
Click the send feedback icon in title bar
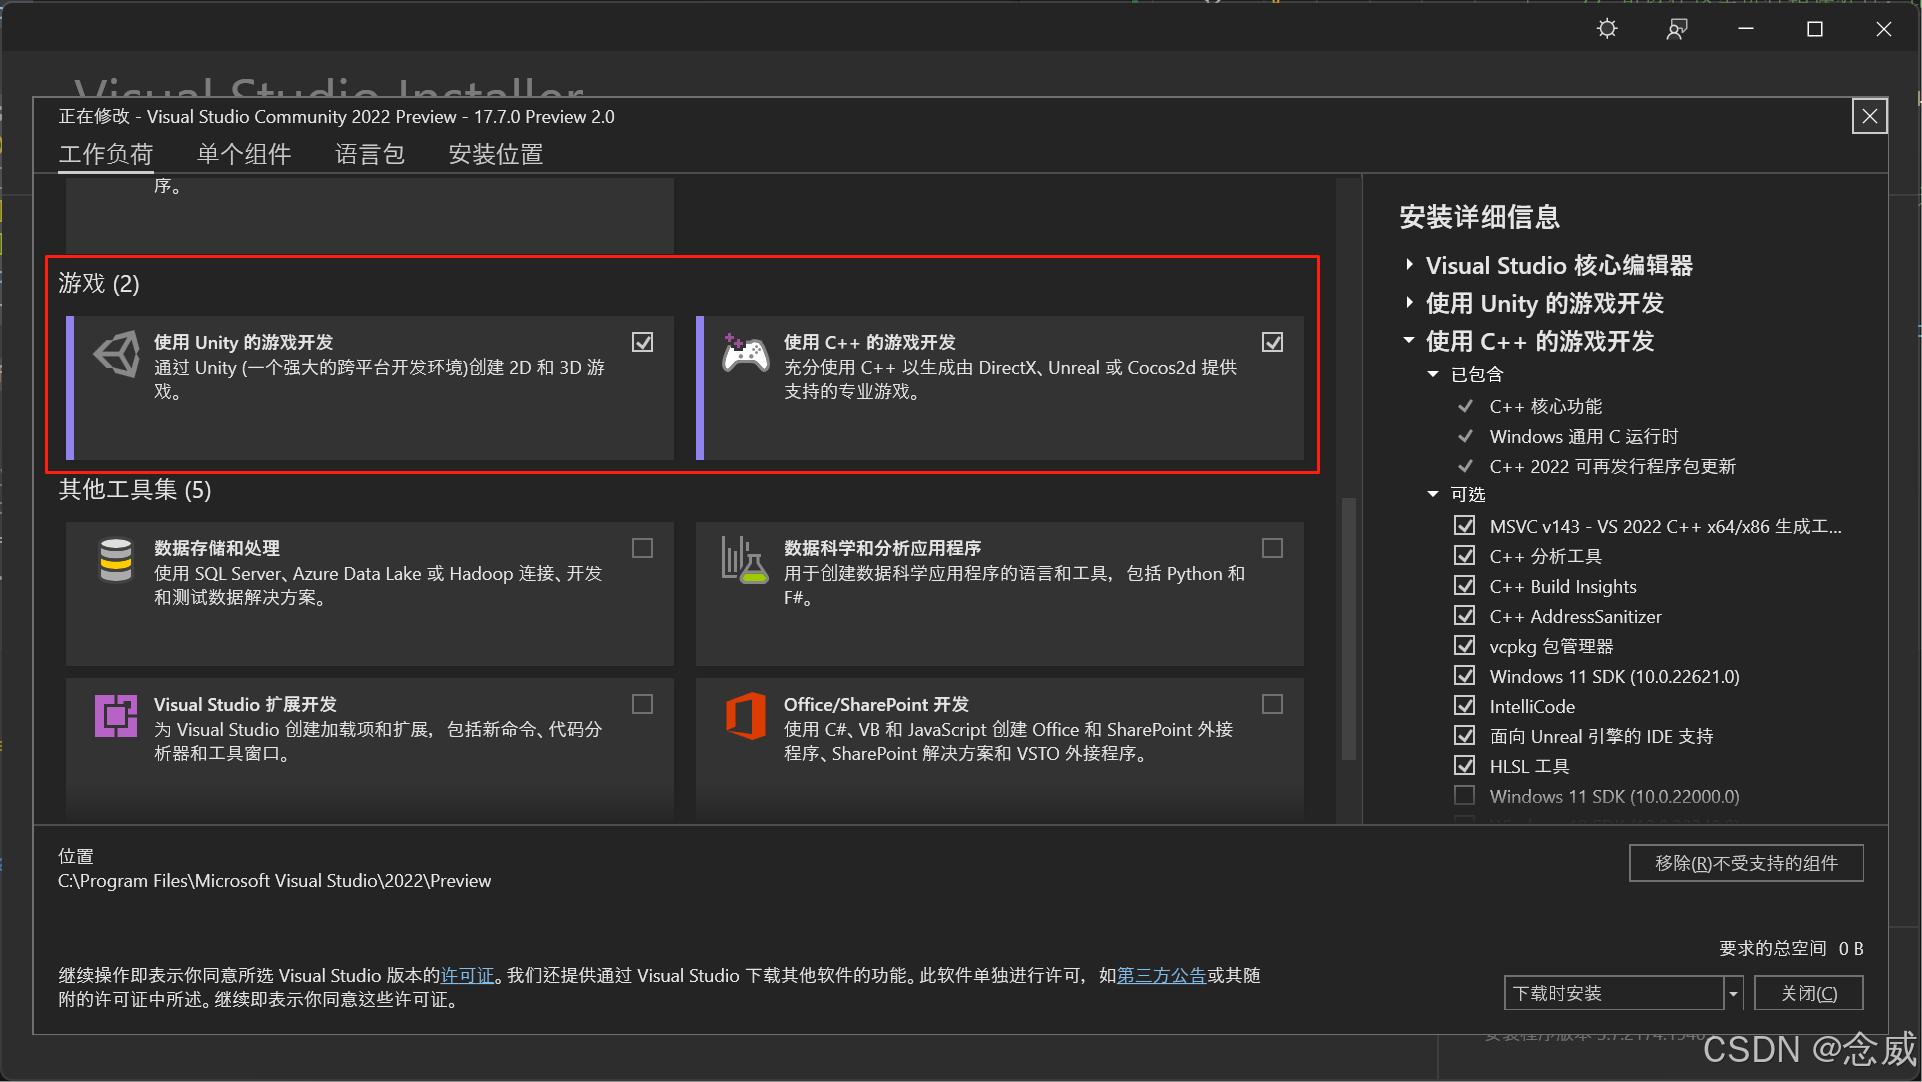[x=1677, y=29]
